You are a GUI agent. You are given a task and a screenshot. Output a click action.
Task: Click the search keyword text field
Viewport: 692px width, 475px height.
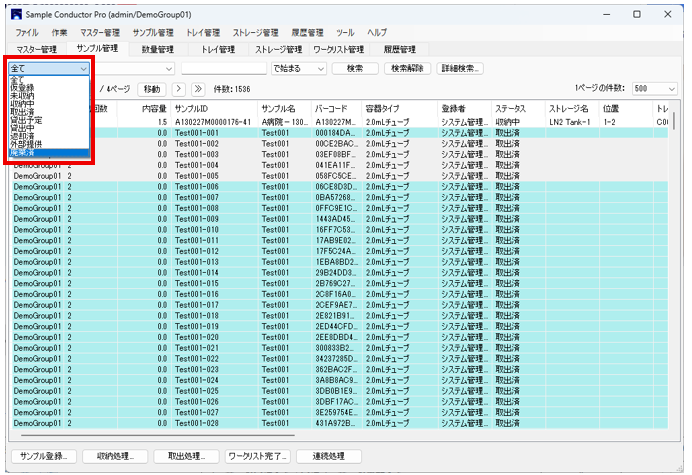click(223, 68)
